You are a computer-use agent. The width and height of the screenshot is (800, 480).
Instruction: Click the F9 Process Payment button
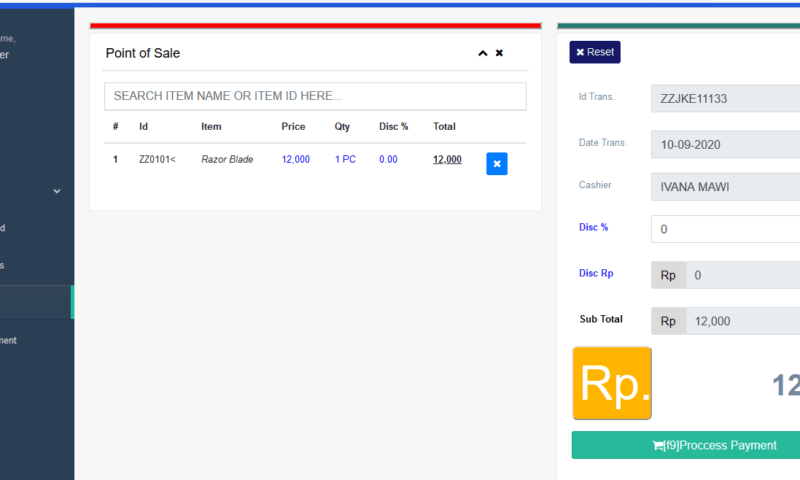(686, 445)
